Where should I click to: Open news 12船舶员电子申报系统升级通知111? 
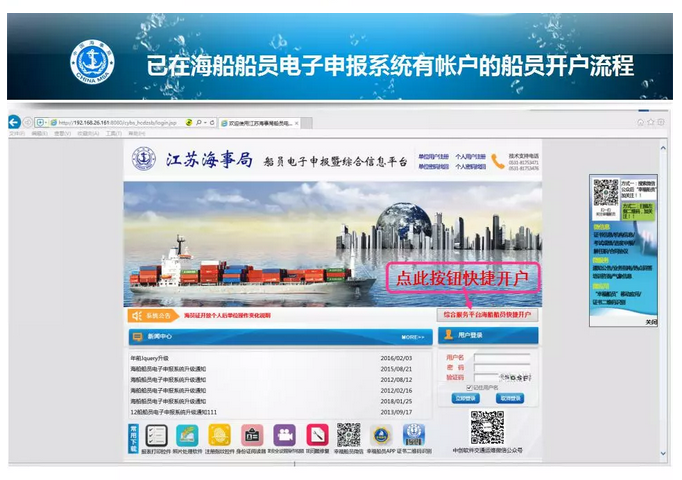174,412
